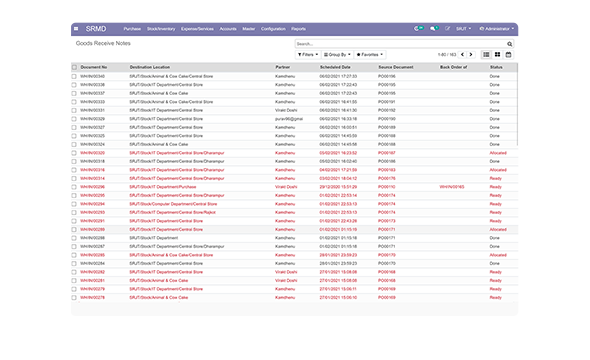590x360 pixels.
Task: Open the Administrator user menu
Action: 497,29
